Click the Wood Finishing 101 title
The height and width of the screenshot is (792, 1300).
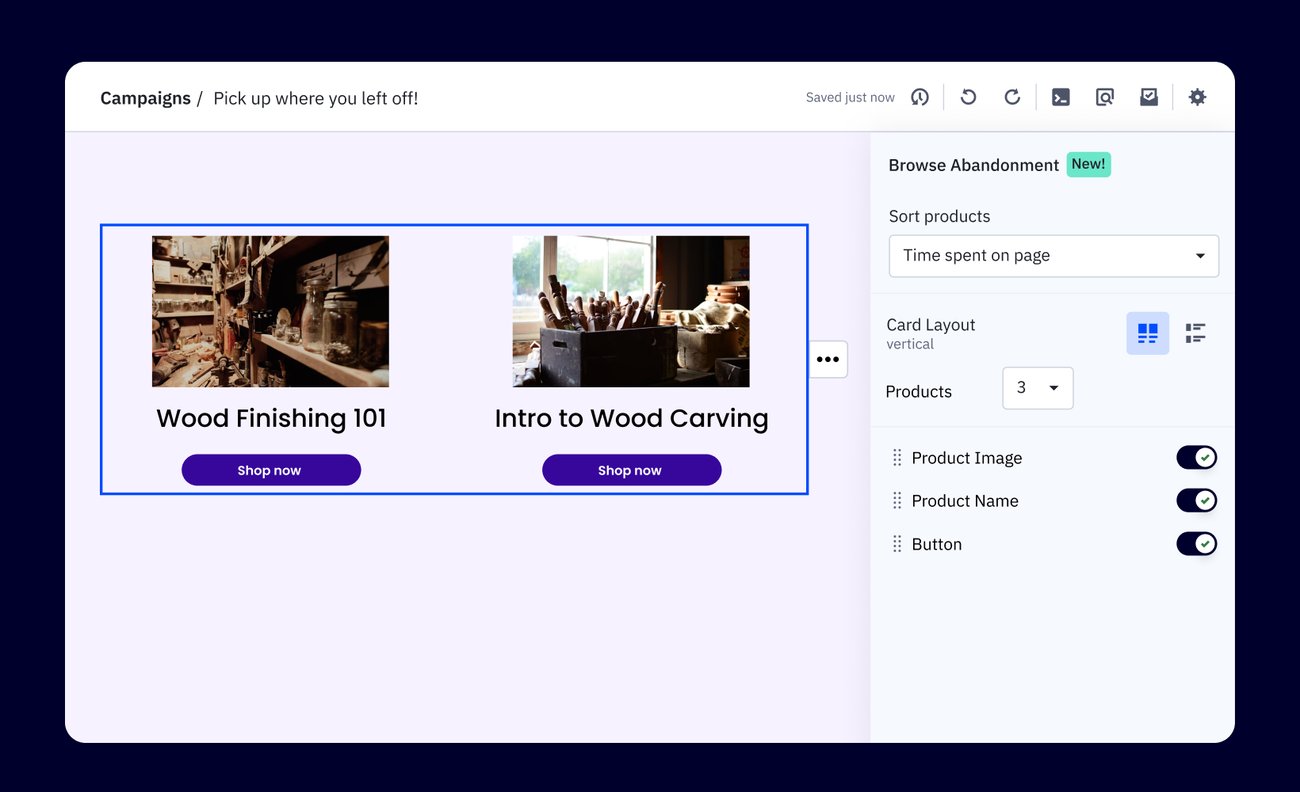271,418
